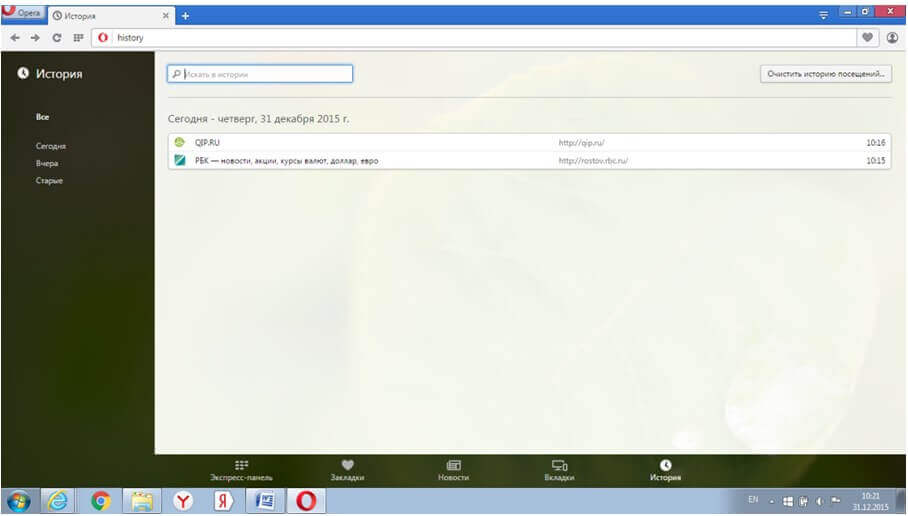This screenshot has height=516, width=908.
Task: Open Новости from bottom bar
Action: coord(453,471)
